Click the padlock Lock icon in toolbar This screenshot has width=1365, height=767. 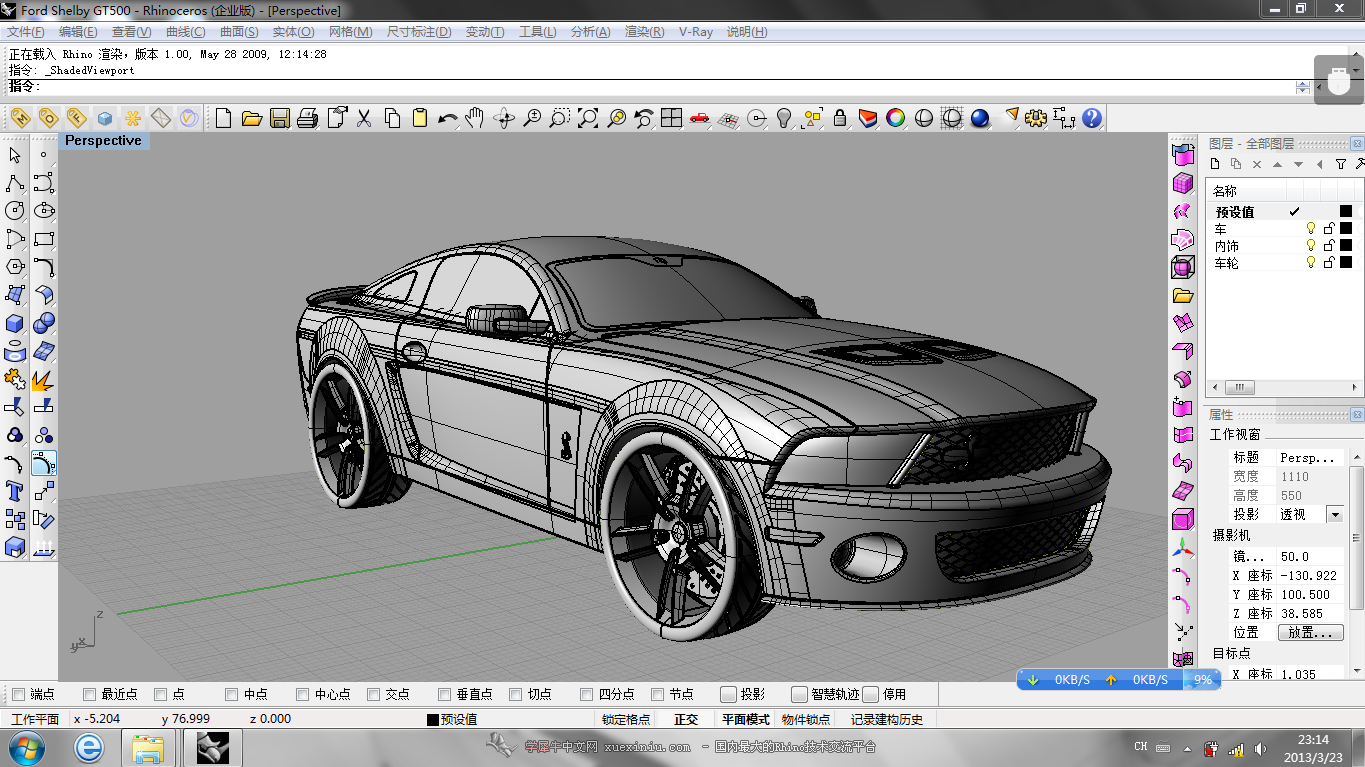[840, 118]
